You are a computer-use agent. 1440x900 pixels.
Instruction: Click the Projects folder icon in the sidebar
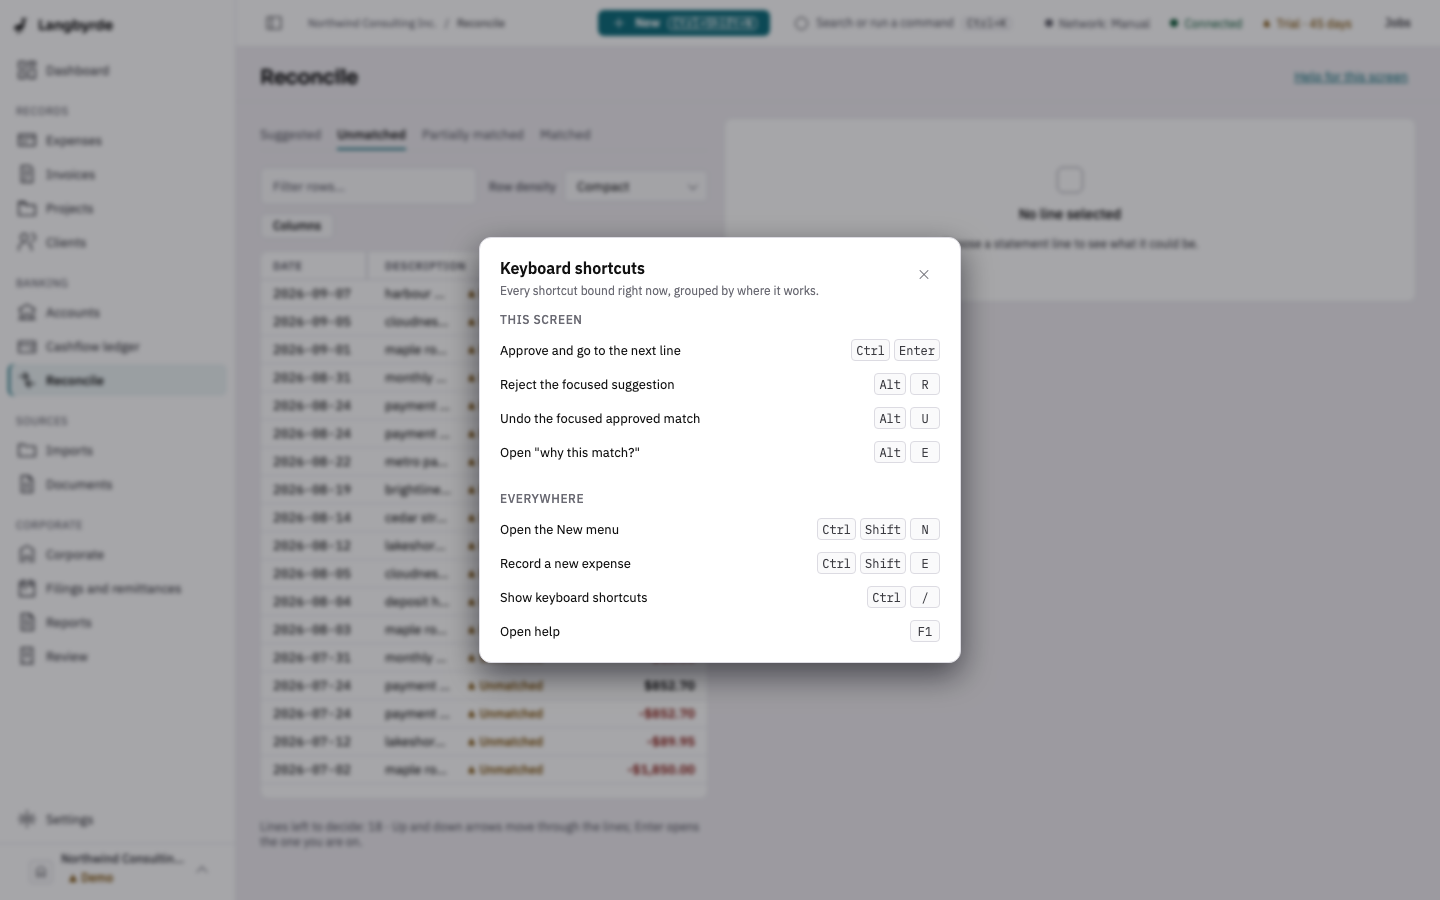[27, 208]
